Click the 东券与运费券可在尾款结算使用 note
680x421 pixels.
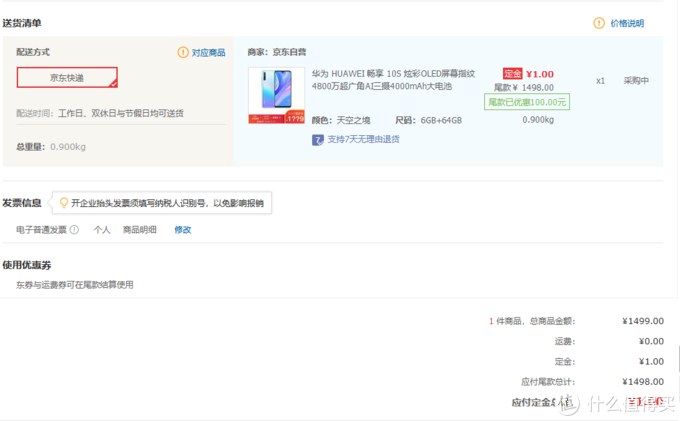[75, 285]
